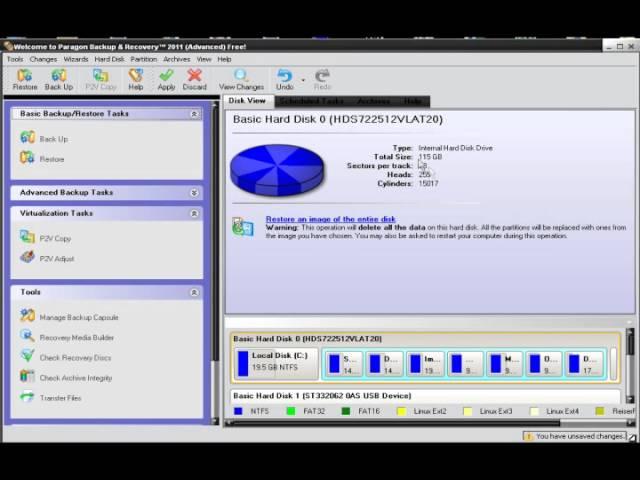
Task: Open Manage Backup Capsule tool
Action: tap(69, 316)
